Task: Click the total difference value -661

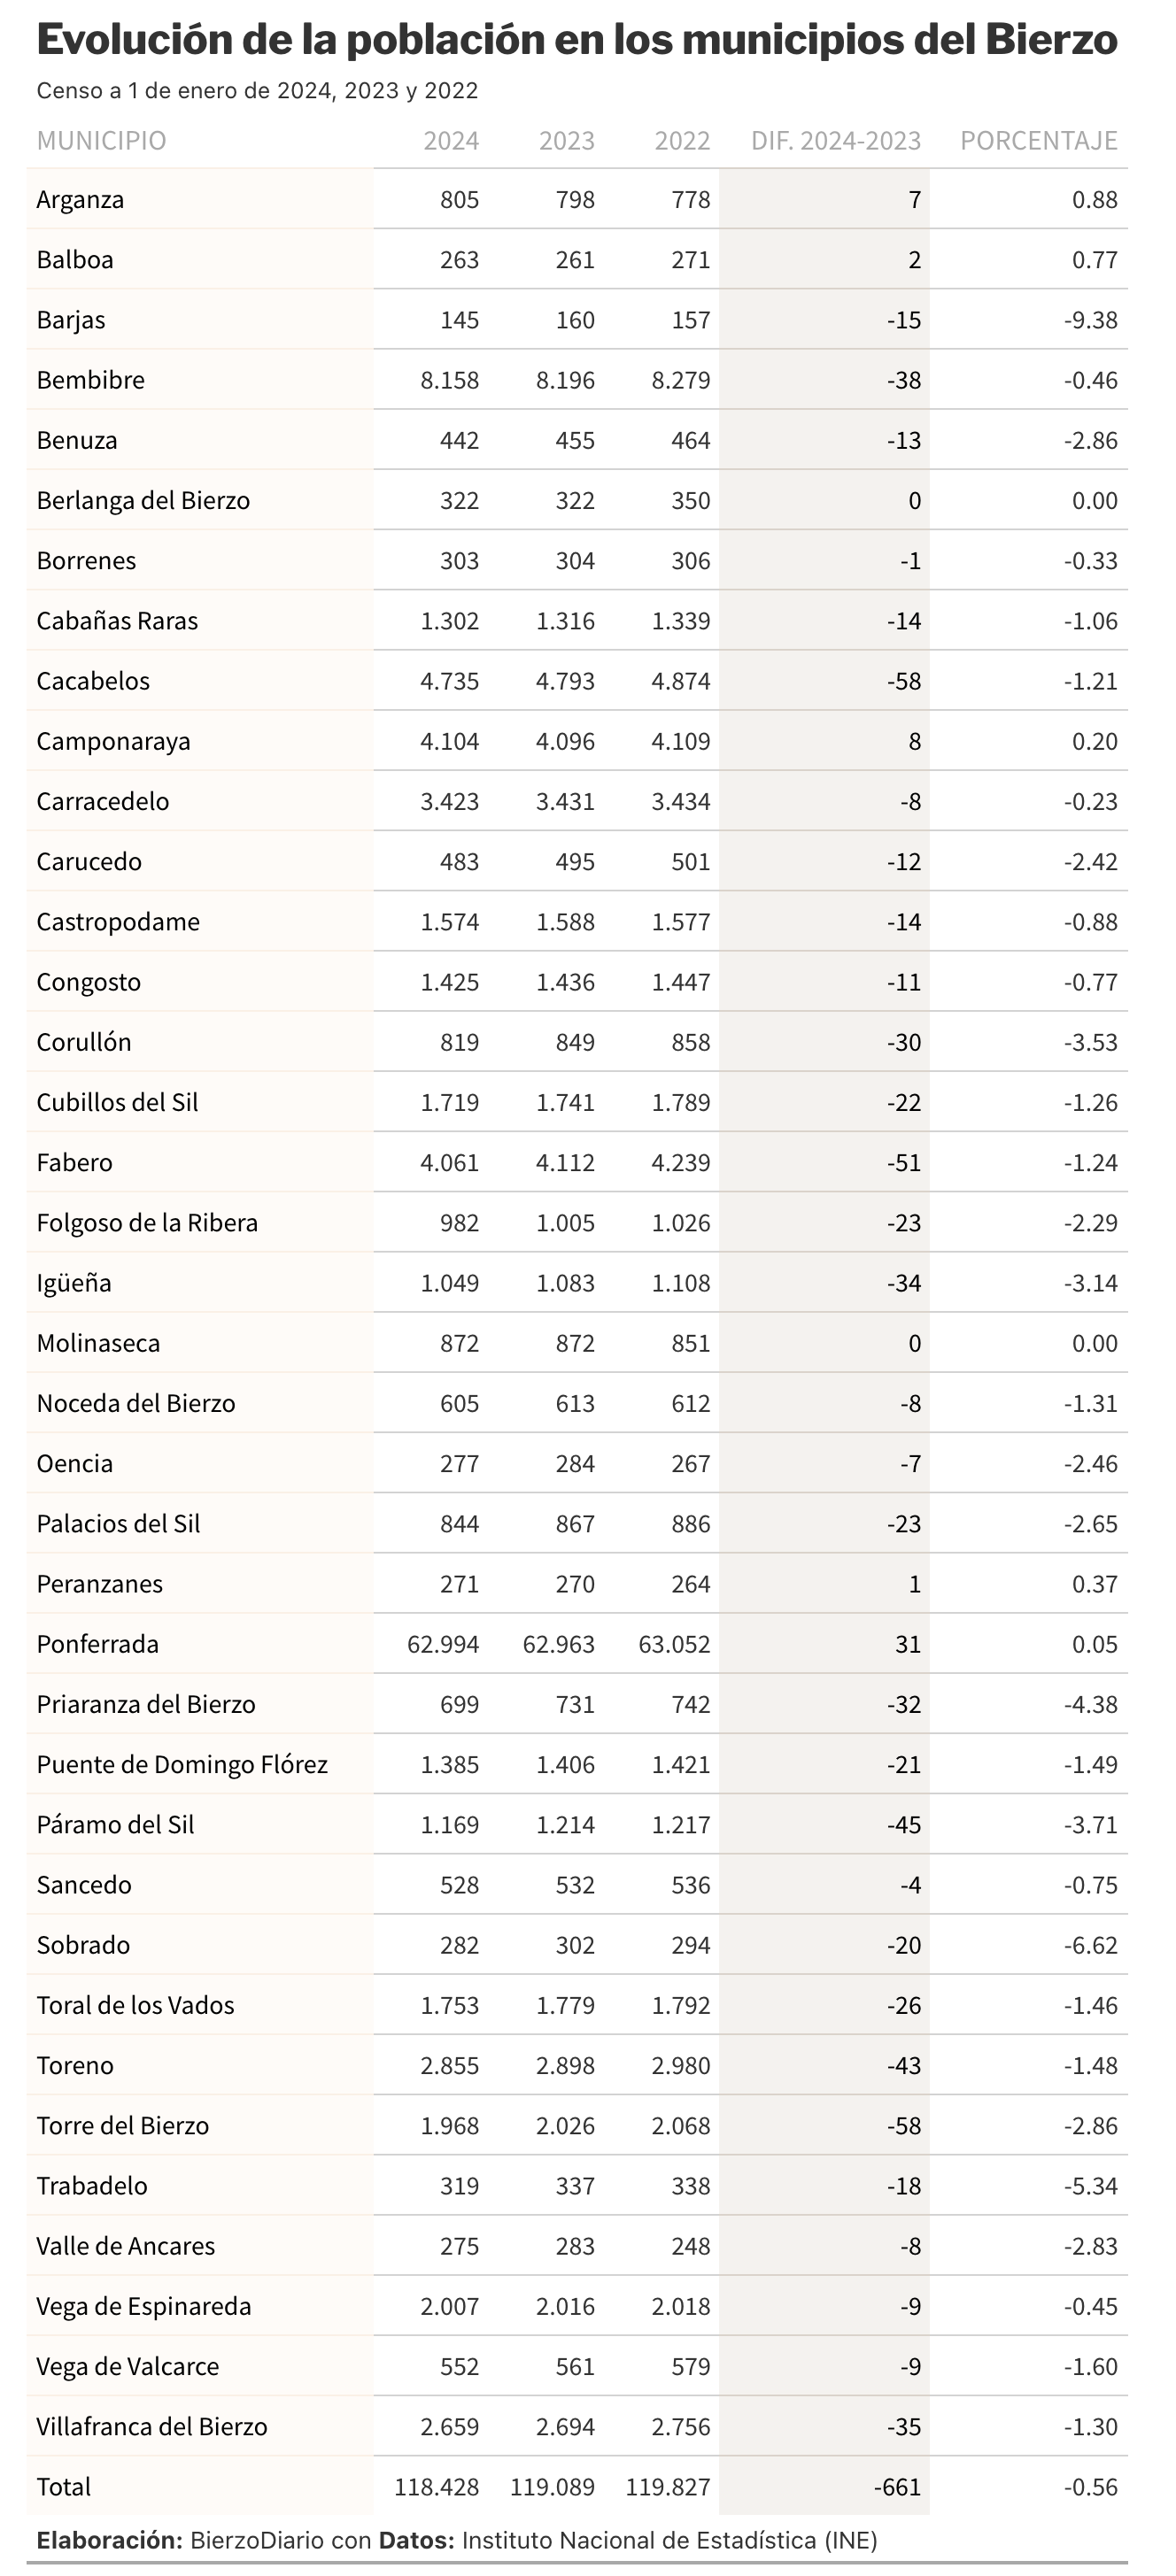Action: click(x=897, y=2487)
